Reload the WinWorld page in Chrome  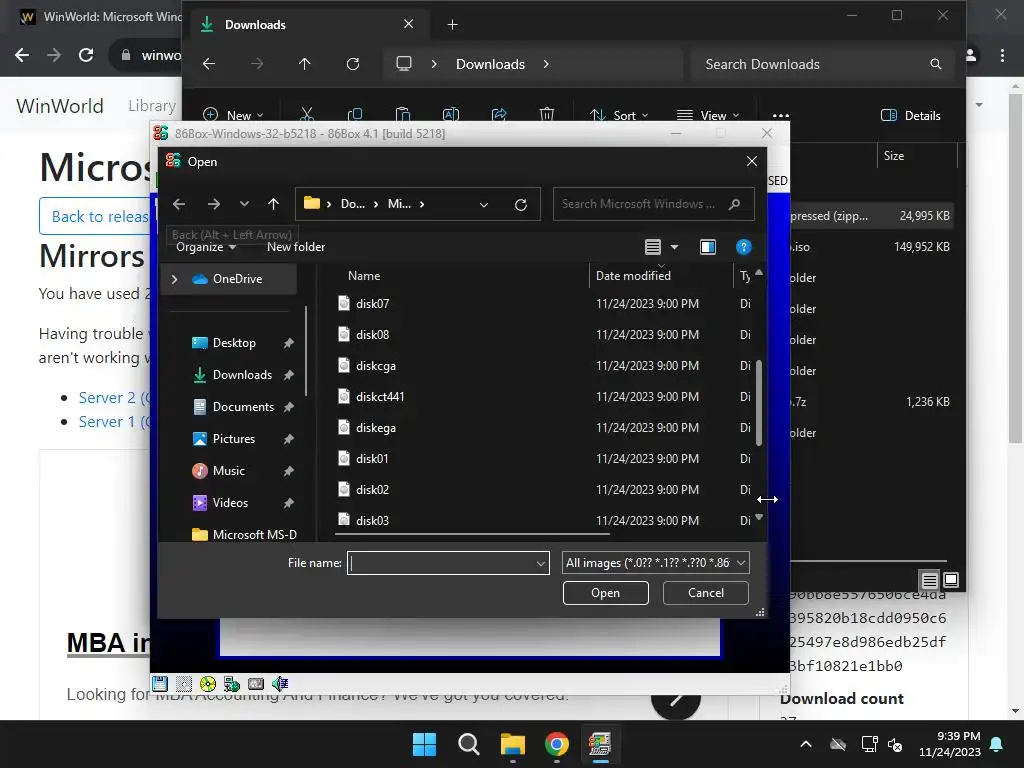click(x=86, y=55)
